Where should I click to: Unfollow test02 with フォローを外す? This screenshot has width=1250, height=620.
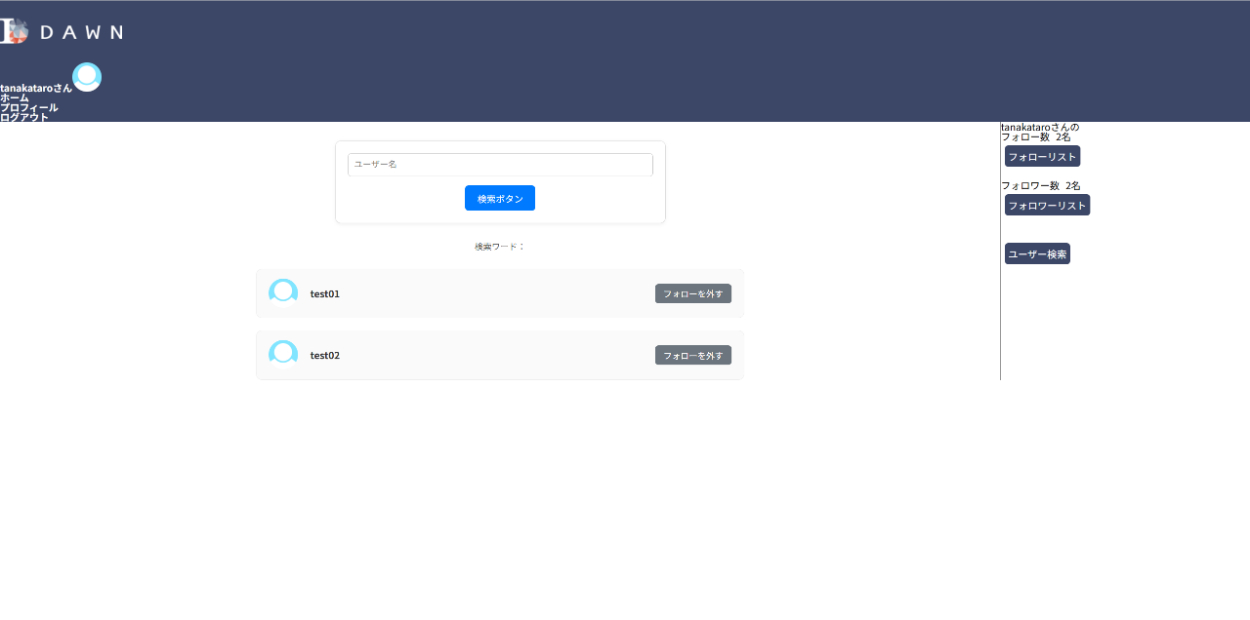tap(693, 356)
